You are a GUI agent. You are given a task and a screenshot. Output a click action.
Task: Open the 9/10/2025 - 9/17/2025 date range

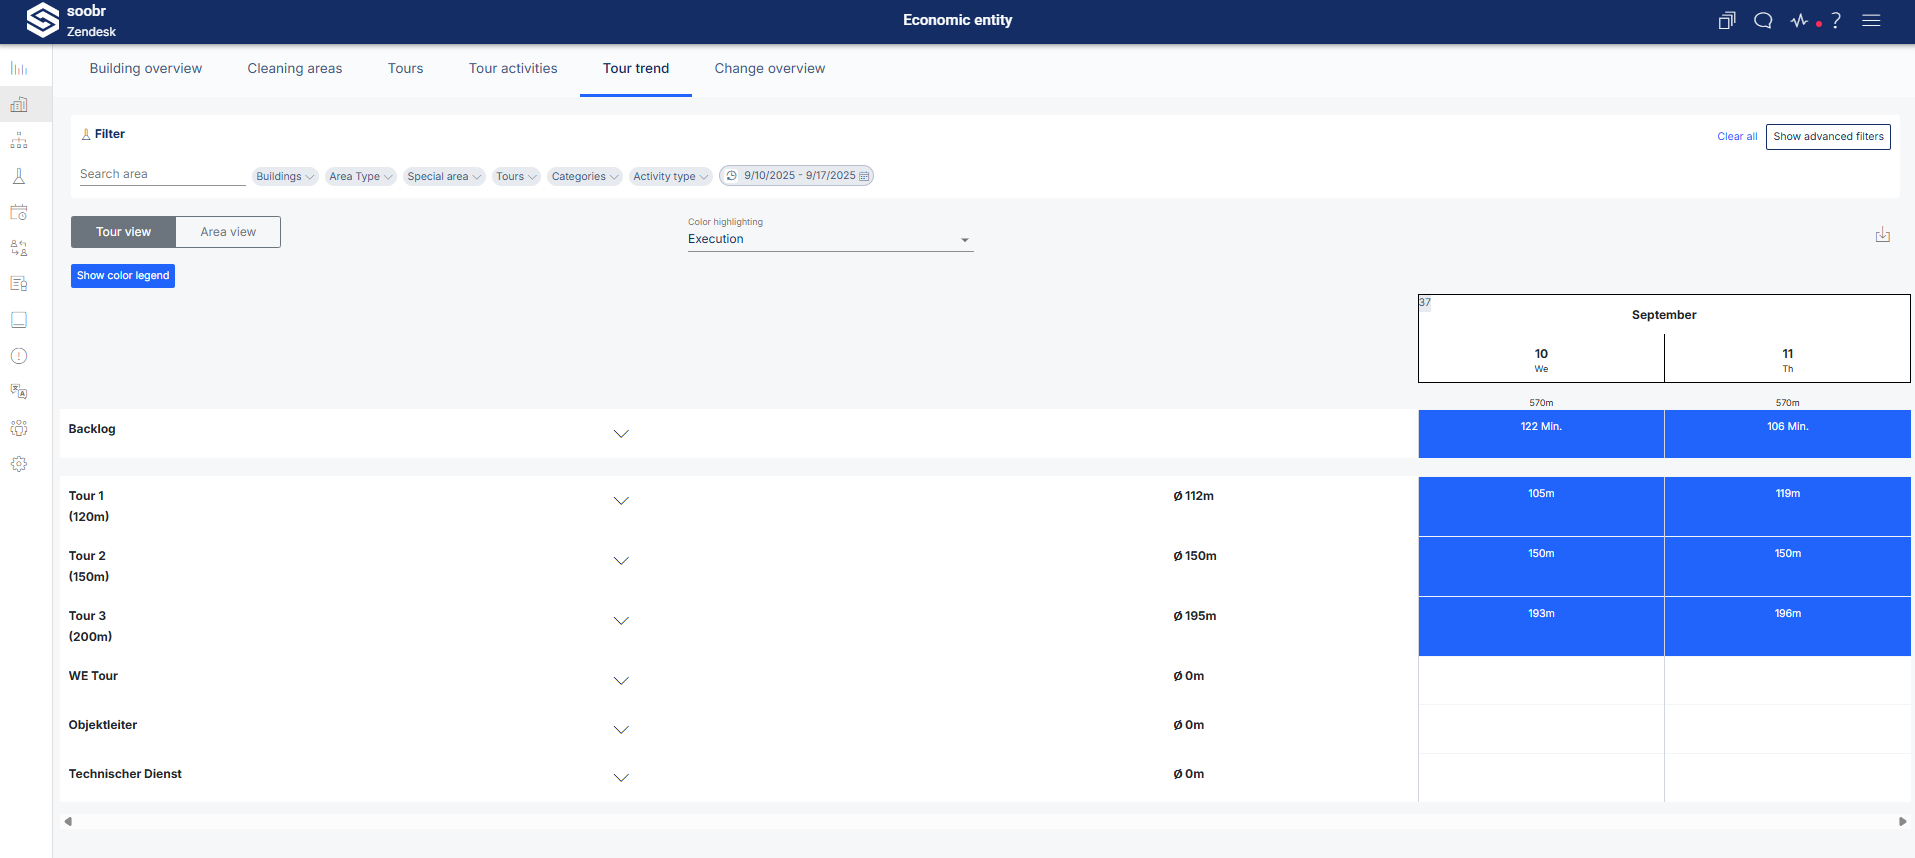point(796,176)
